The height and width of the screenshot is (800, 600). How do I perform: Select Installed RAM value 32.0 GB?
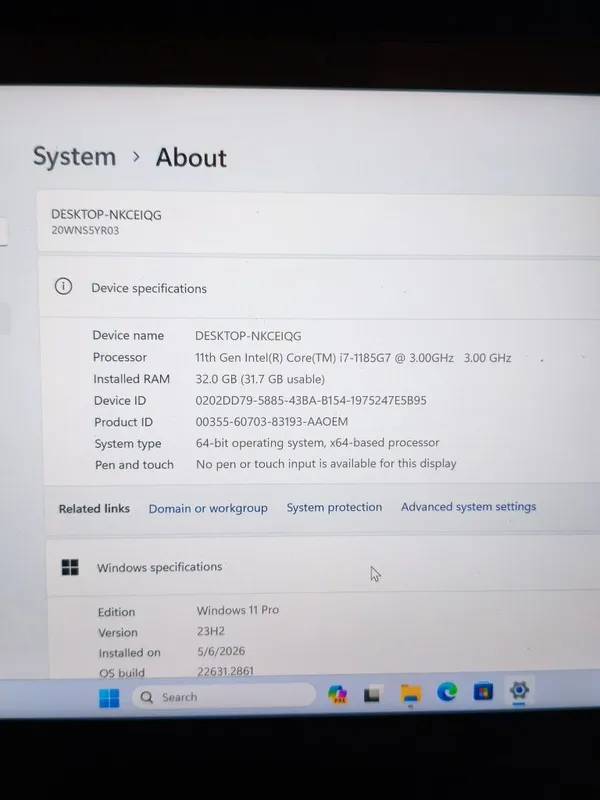(x=214, y=379)
